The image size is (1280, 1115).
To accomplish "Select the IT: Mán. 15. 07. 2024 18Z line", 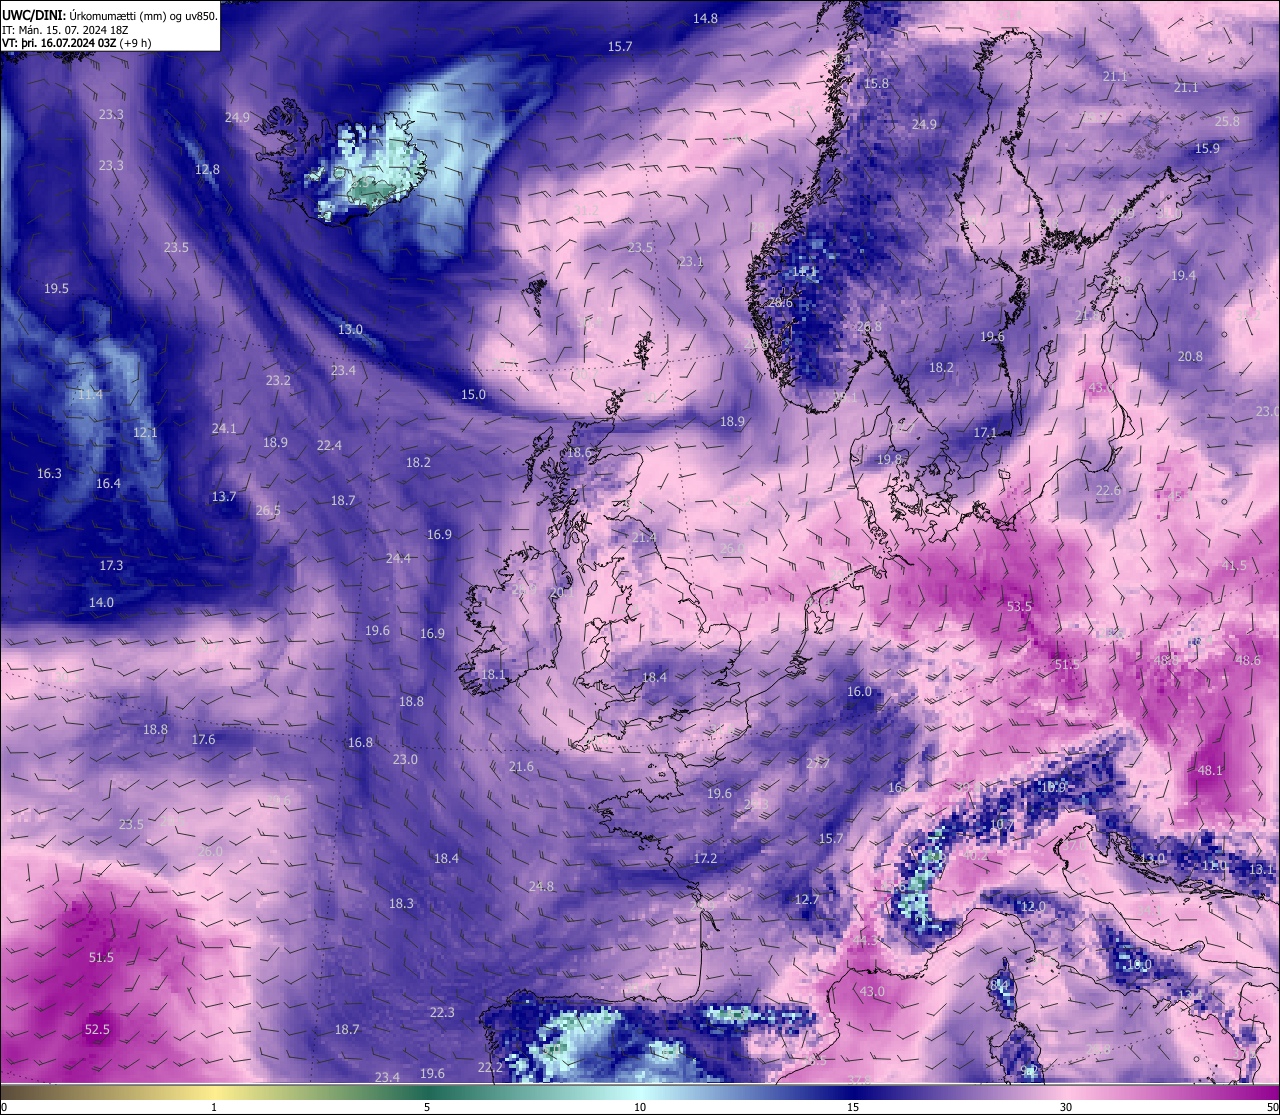I will pyautogui.click(x=64, y=30).
